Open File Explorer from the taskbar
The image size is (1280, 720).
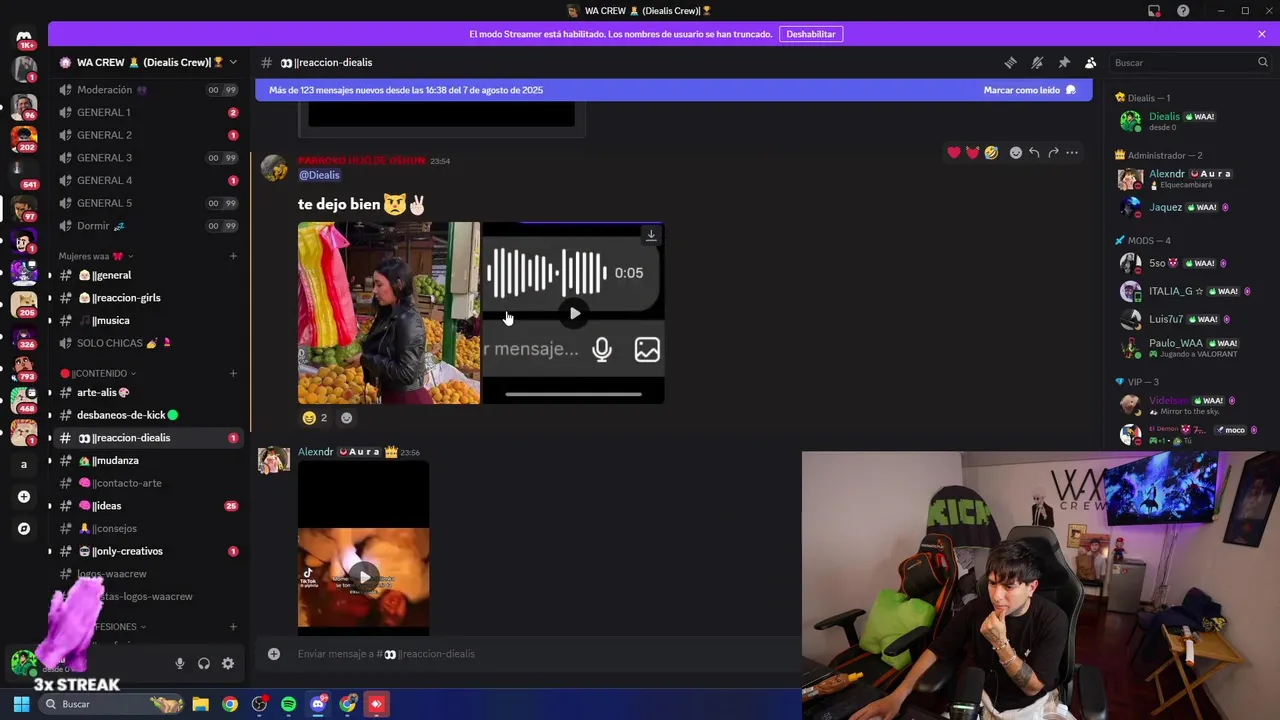click(x=200, y=704)
